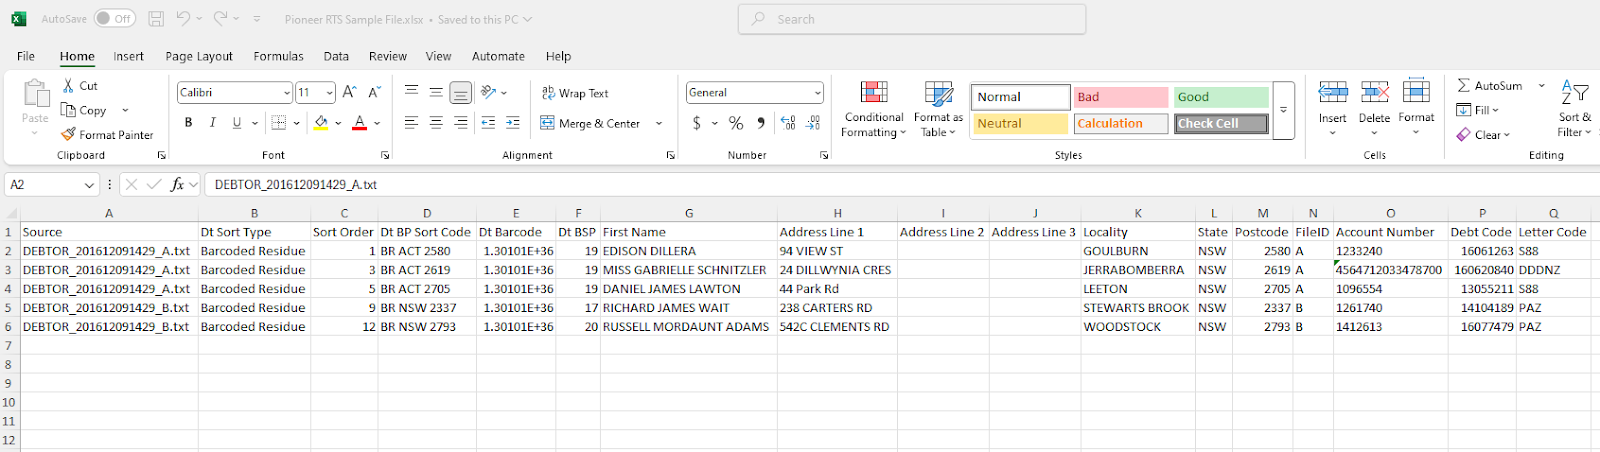Switch to the Page Layout tab
Image resolution: width=1600 pixels, height=452 pixels.
(199, 56)
